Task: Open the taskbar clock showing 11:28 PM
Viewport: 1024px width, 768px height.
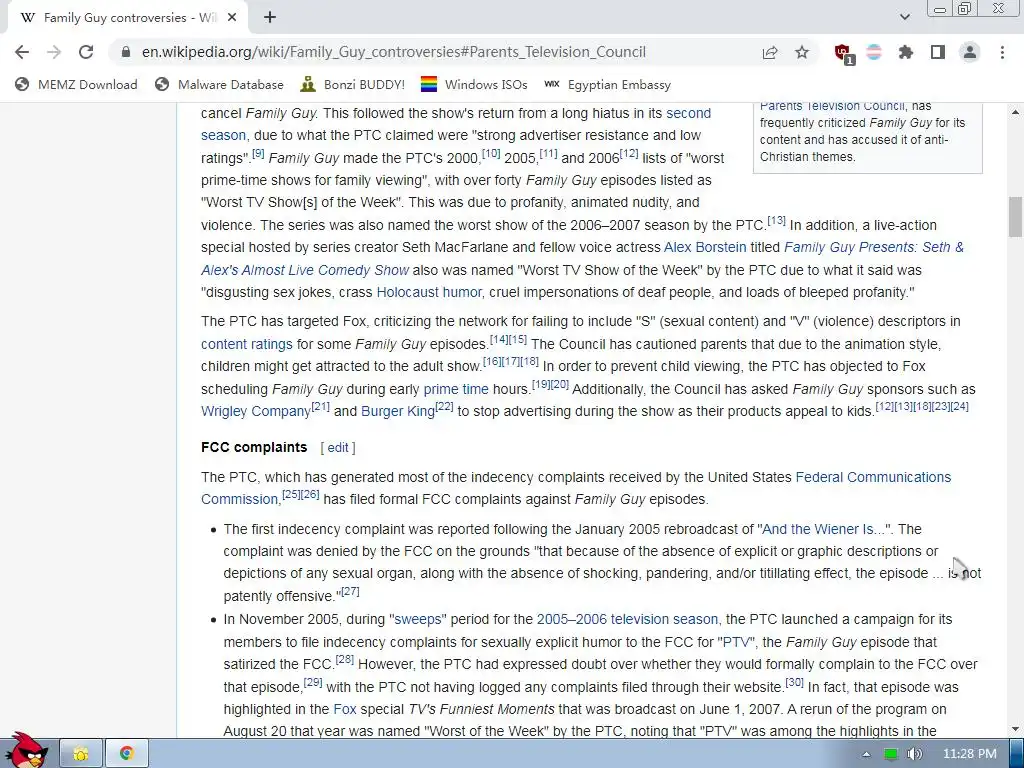Action: click(970, 754)
